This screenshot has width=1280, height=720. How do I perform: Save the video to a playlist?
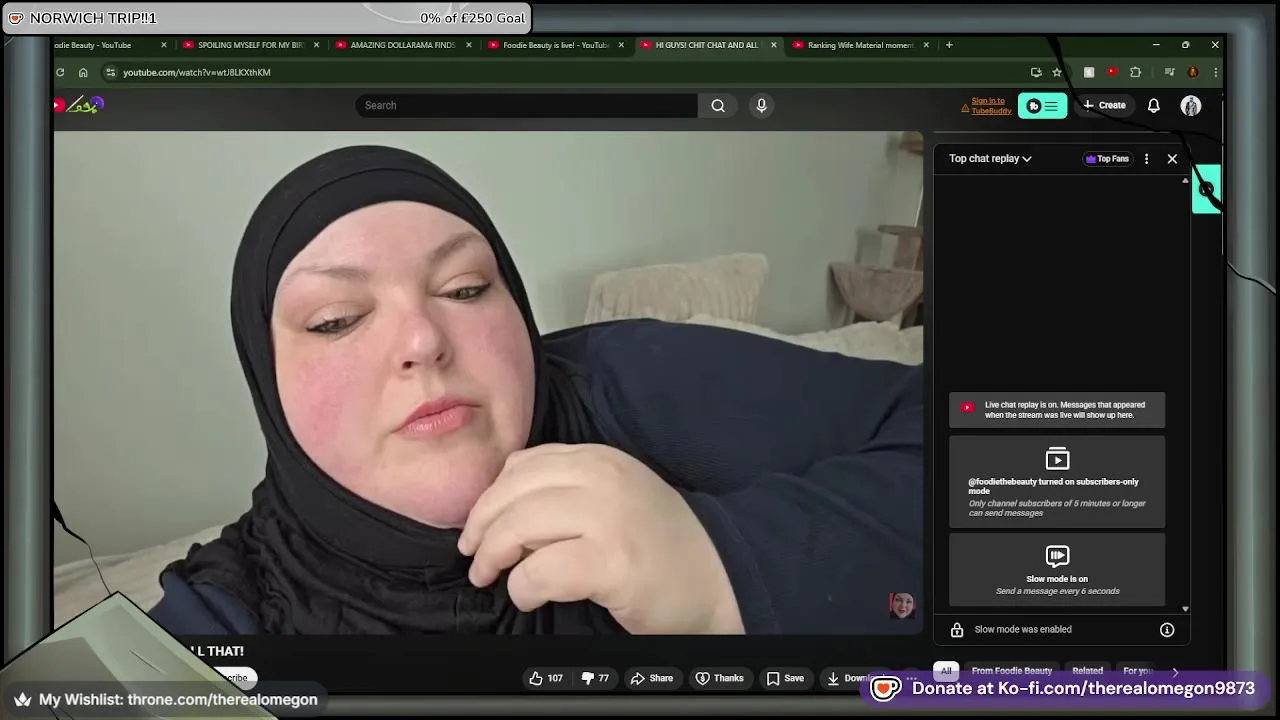click(x=785, y=678)
